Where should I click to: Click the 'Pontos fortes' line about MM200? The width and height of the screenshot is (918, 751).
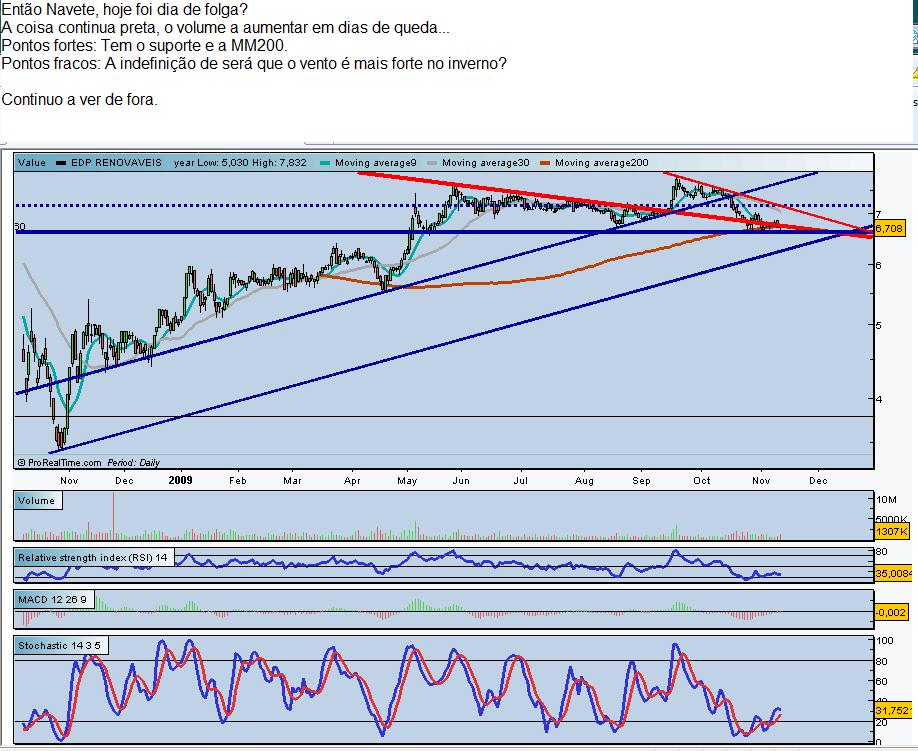pyautogui.click(x=145, y=45)
